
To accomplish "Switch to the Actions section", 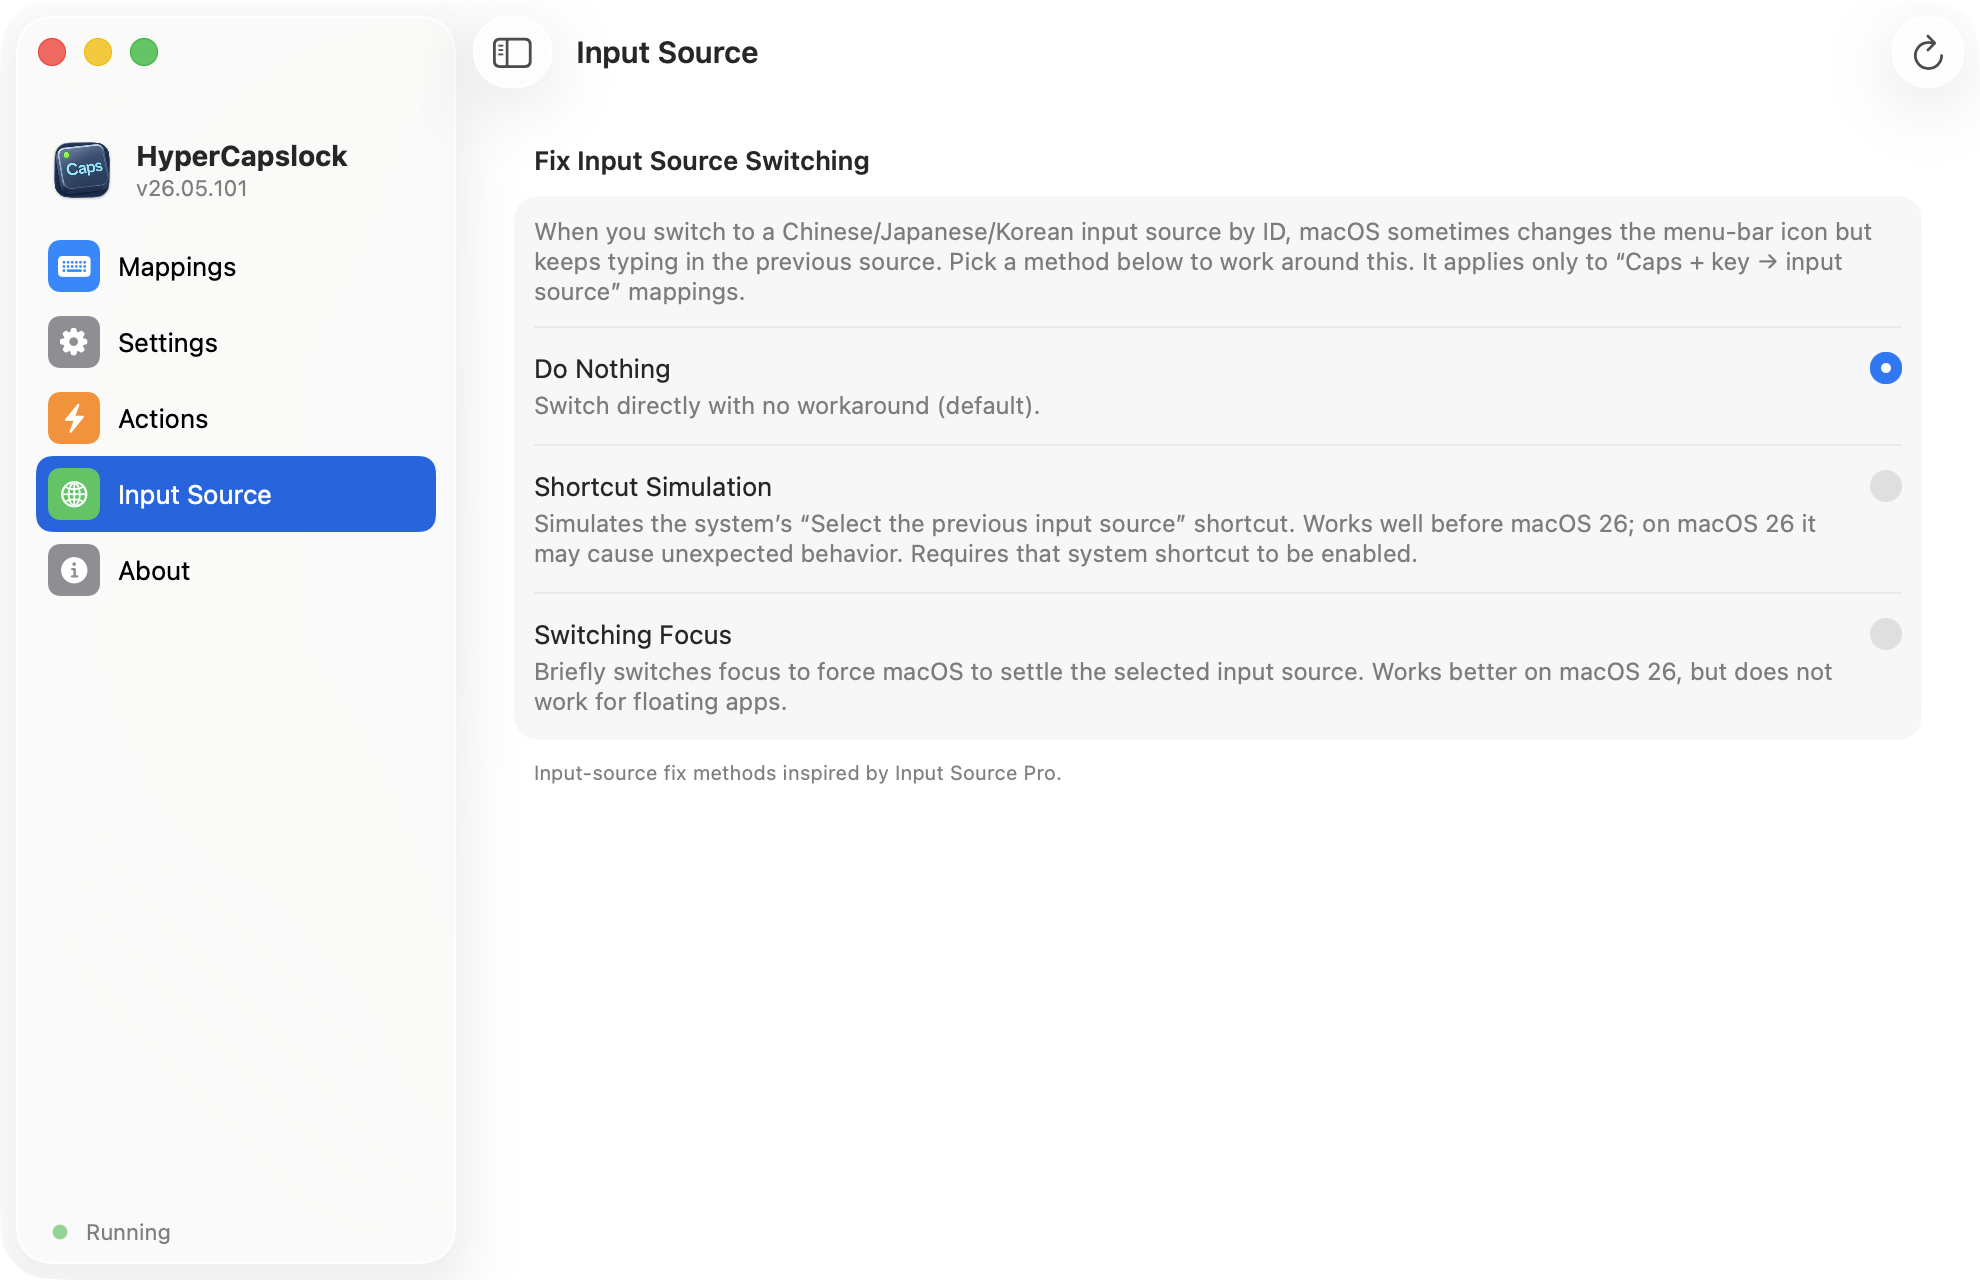I will point(236,418).
